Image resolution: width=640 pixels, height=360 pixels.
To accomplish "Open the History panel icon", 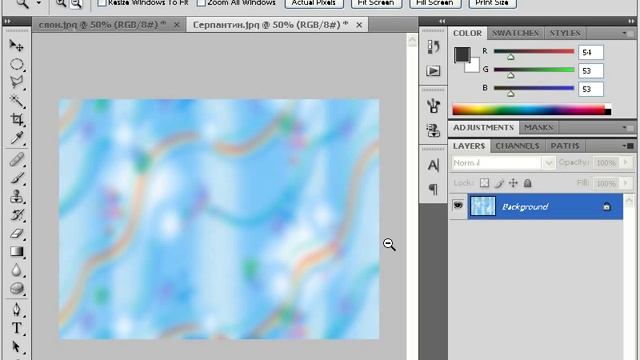I will click(x=433, y=47).
